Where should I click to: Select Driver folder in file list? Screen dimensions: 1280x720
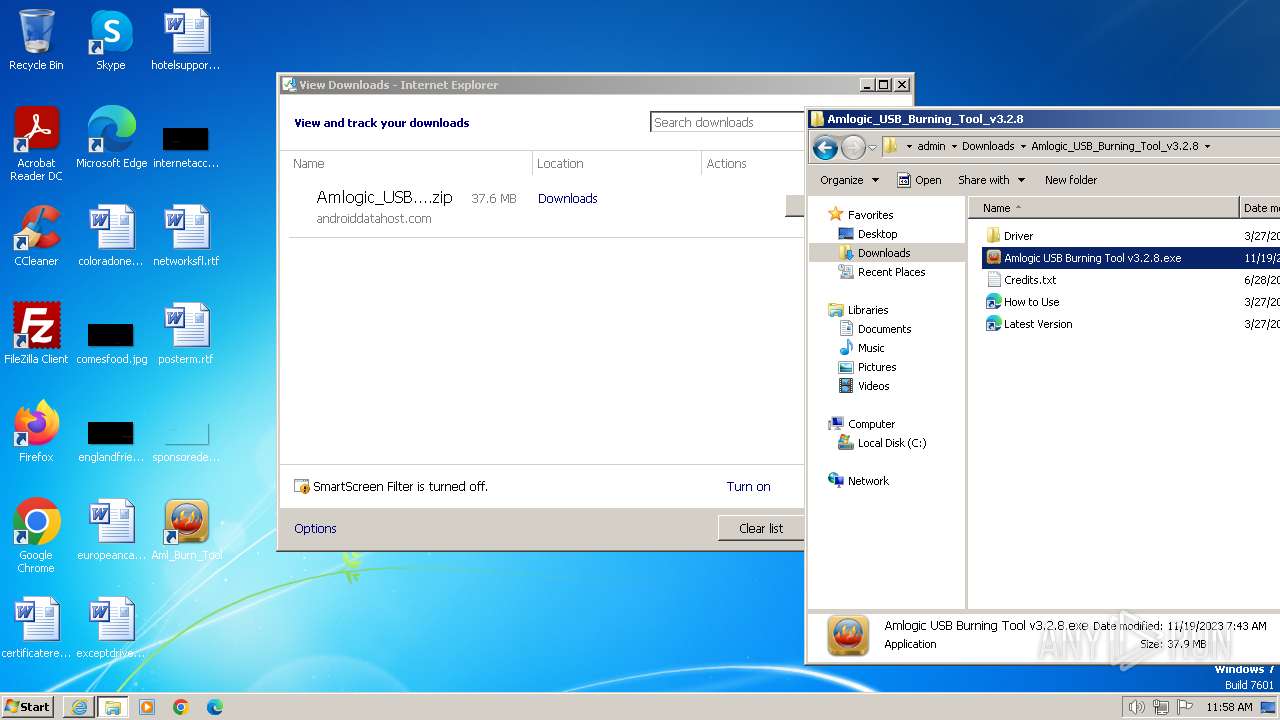coord(1010,236)
